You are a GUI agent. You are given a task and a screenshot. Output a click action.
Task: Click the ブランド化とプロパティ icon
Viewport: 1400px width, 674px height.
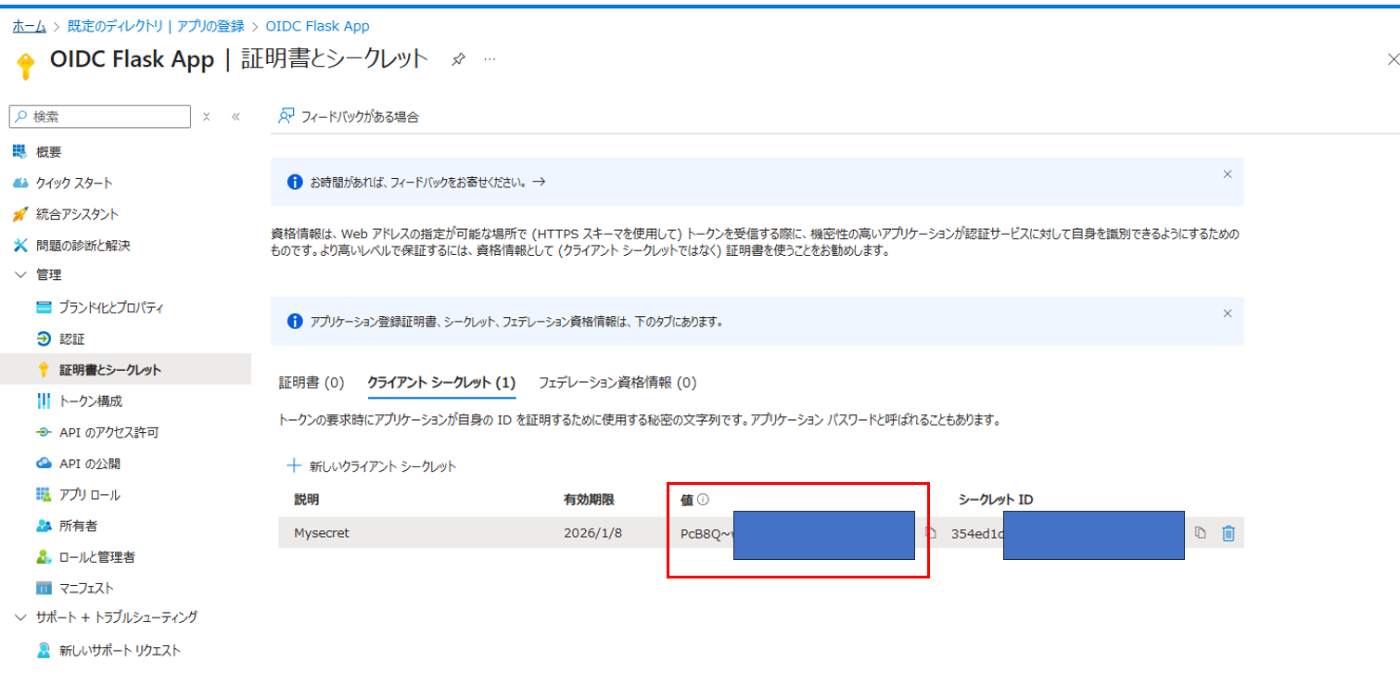click(x=43, y=308)
